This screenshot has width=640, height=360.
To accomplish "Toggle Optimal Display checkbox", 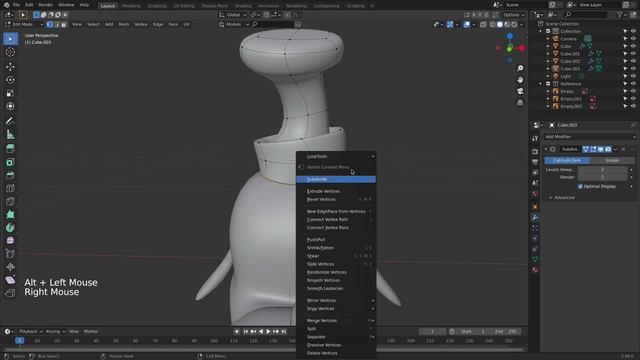I will [x=580, y=187].
